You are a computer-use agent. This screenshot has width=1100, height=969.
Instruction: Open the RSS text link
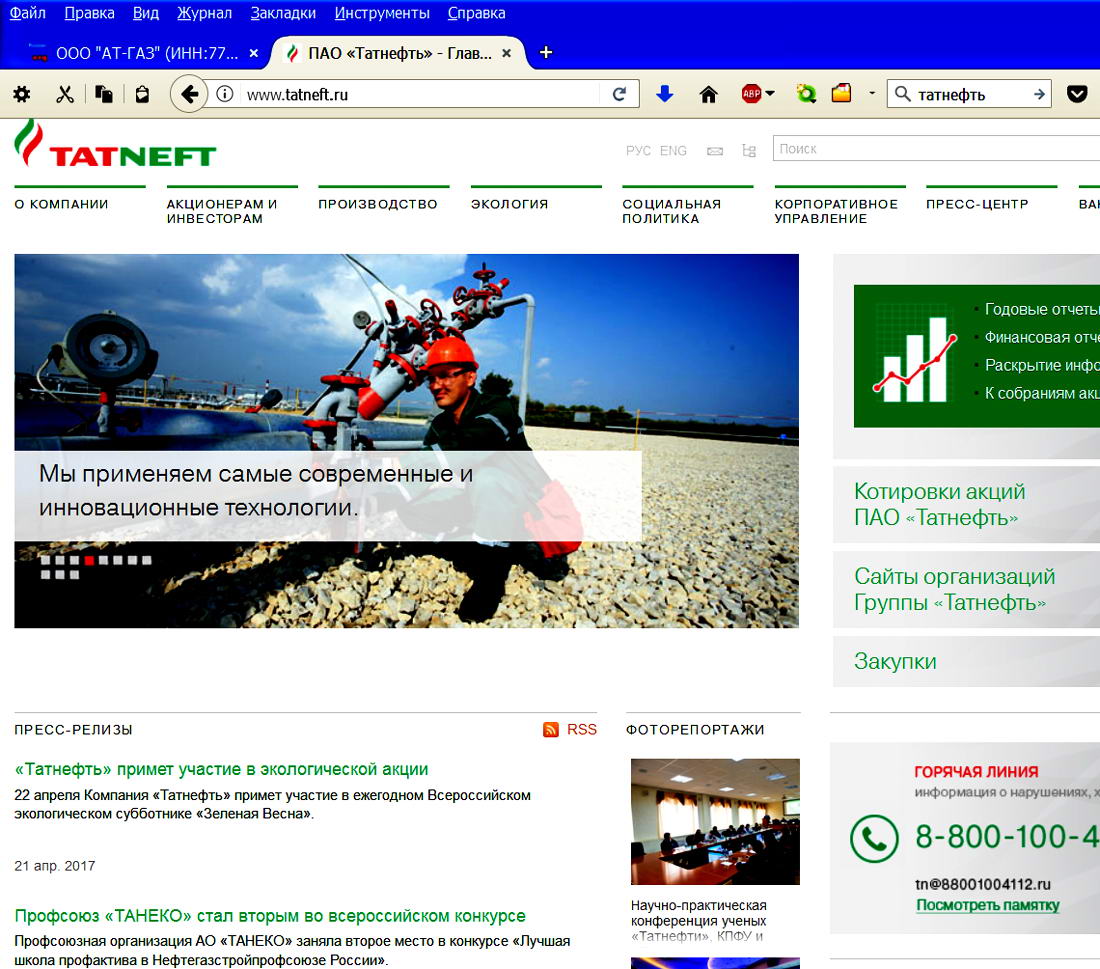point(582,730)
